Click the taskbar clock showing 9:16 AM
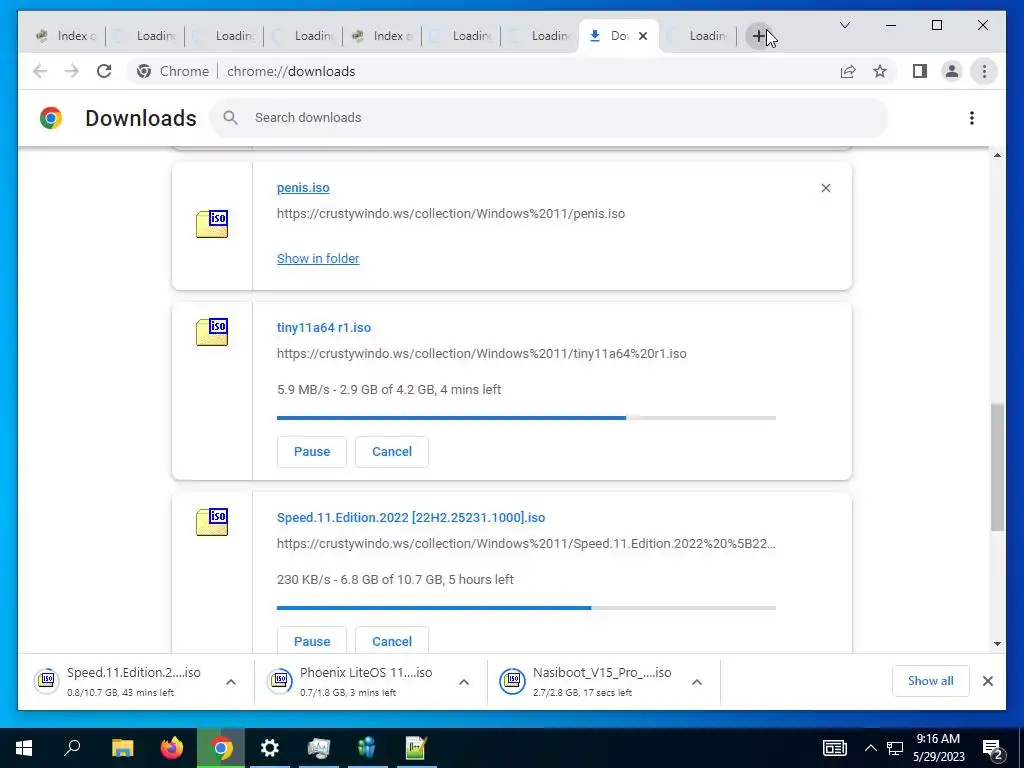This screenshot has height=768, width=1024. point(938,748)
